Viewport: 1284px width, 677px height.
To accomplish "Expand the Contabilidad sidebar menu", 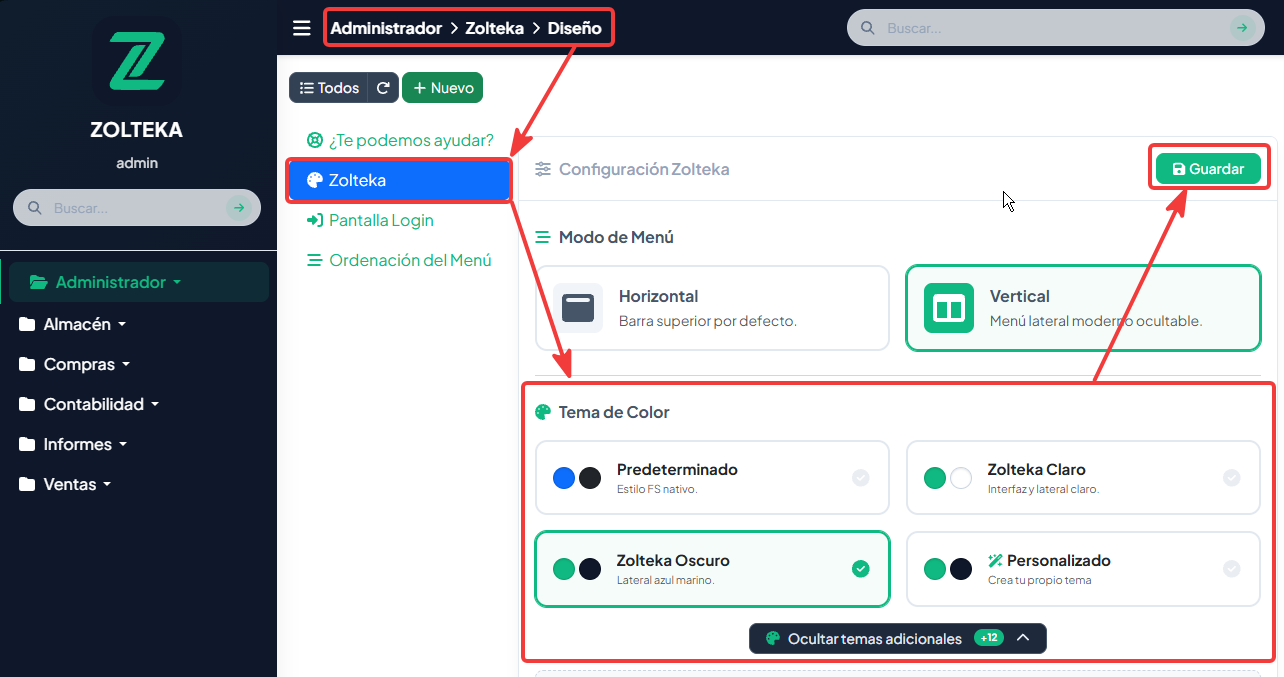I will (x=88, y=404).
